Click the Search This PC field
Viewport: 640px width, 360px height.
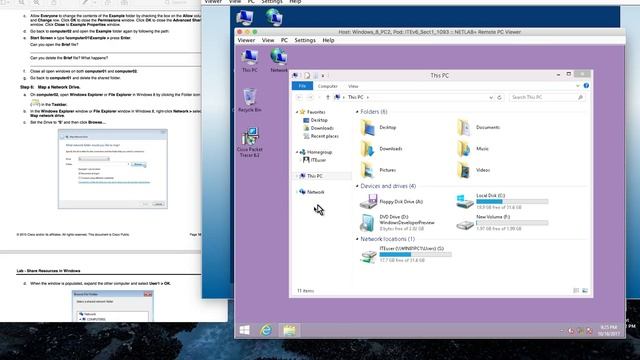[x=547, y=98]
